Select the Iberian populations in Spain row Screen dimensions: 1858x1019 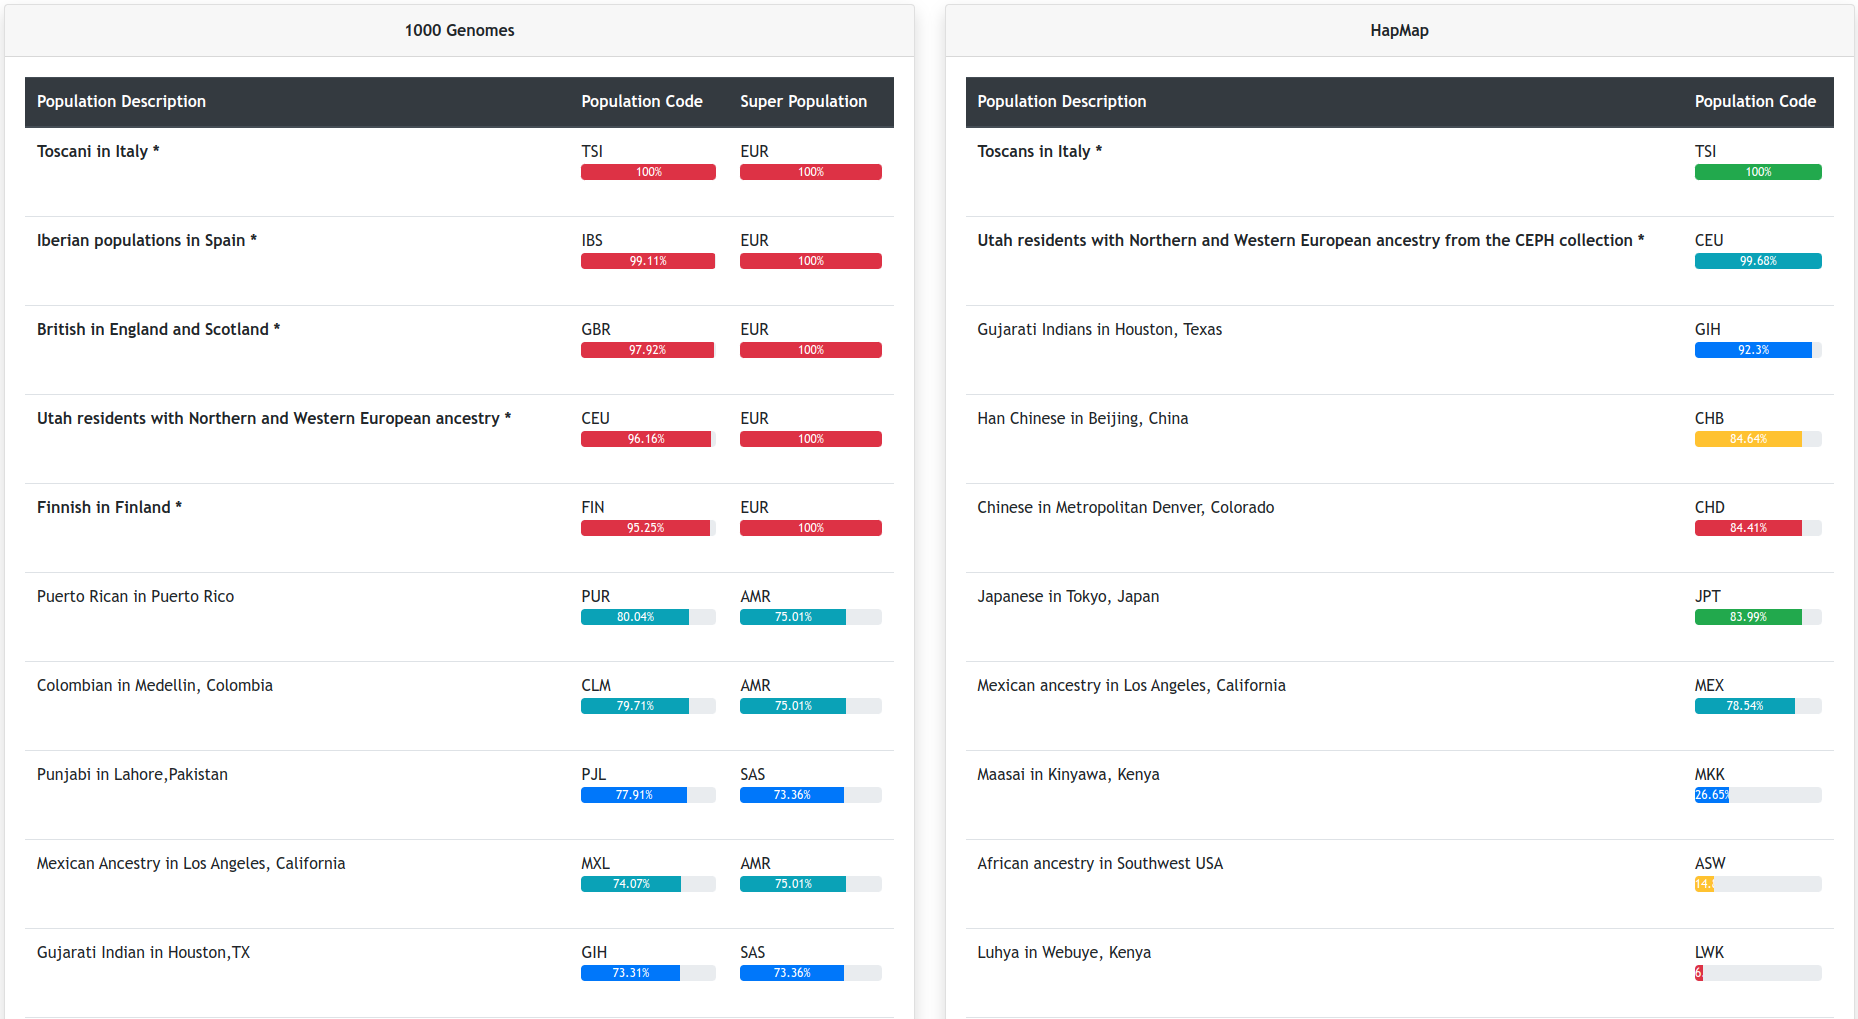(x=147, y=241)
